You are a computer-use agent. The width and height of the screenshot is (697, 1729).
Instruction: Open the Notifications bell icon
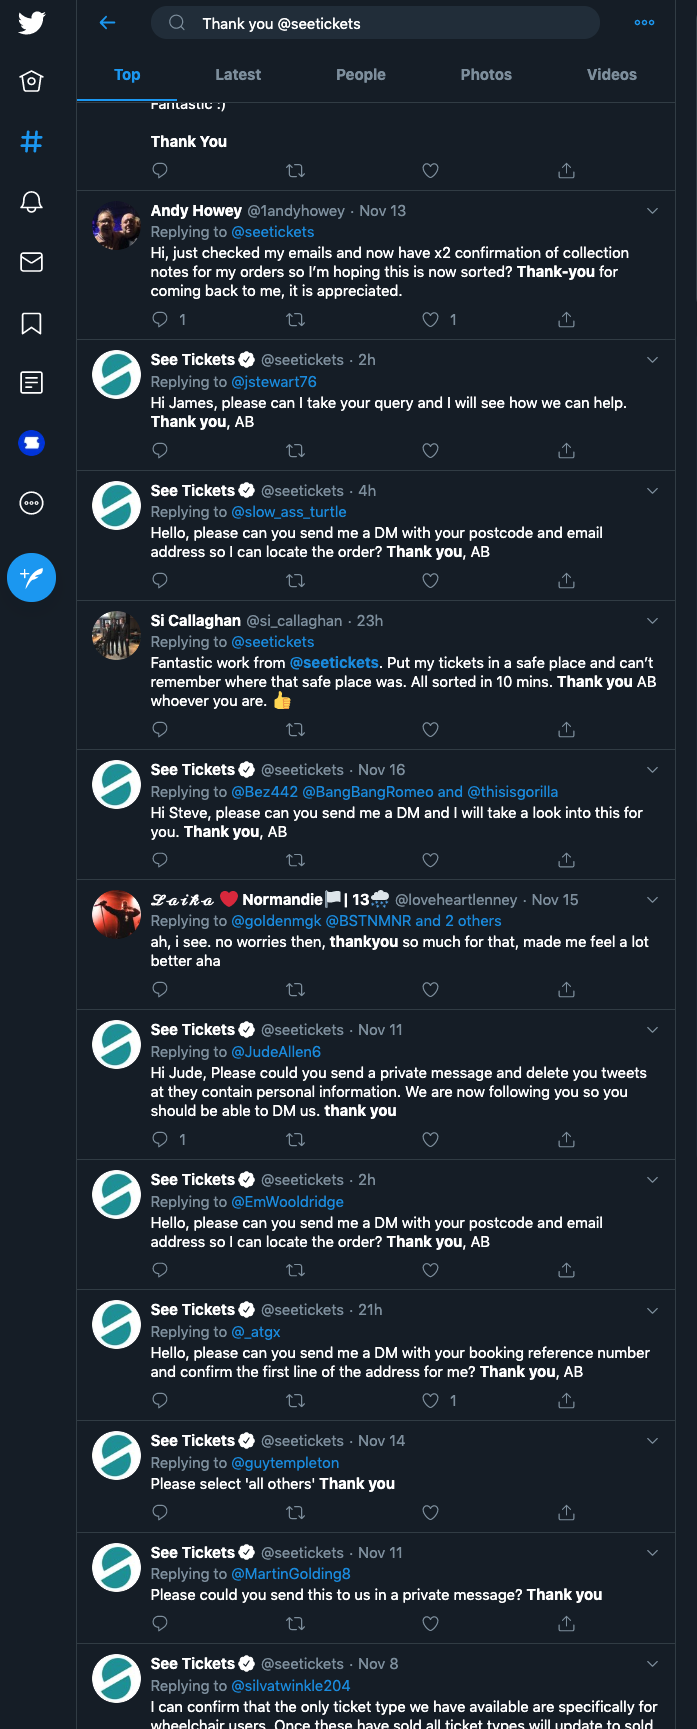click(31, 202)
